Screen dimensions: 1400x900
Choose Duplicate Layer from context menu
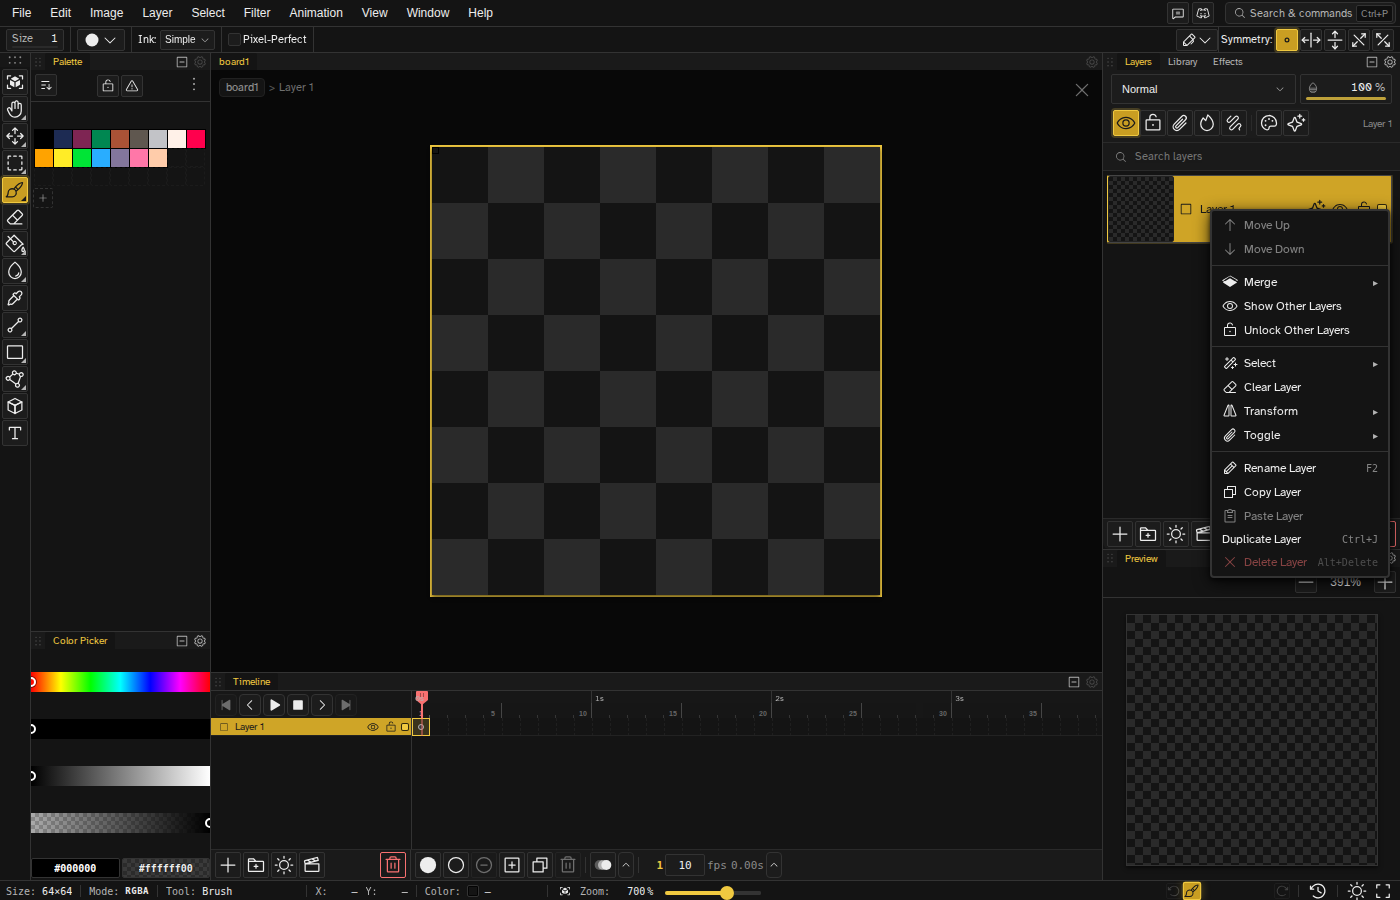point(1300,539)
